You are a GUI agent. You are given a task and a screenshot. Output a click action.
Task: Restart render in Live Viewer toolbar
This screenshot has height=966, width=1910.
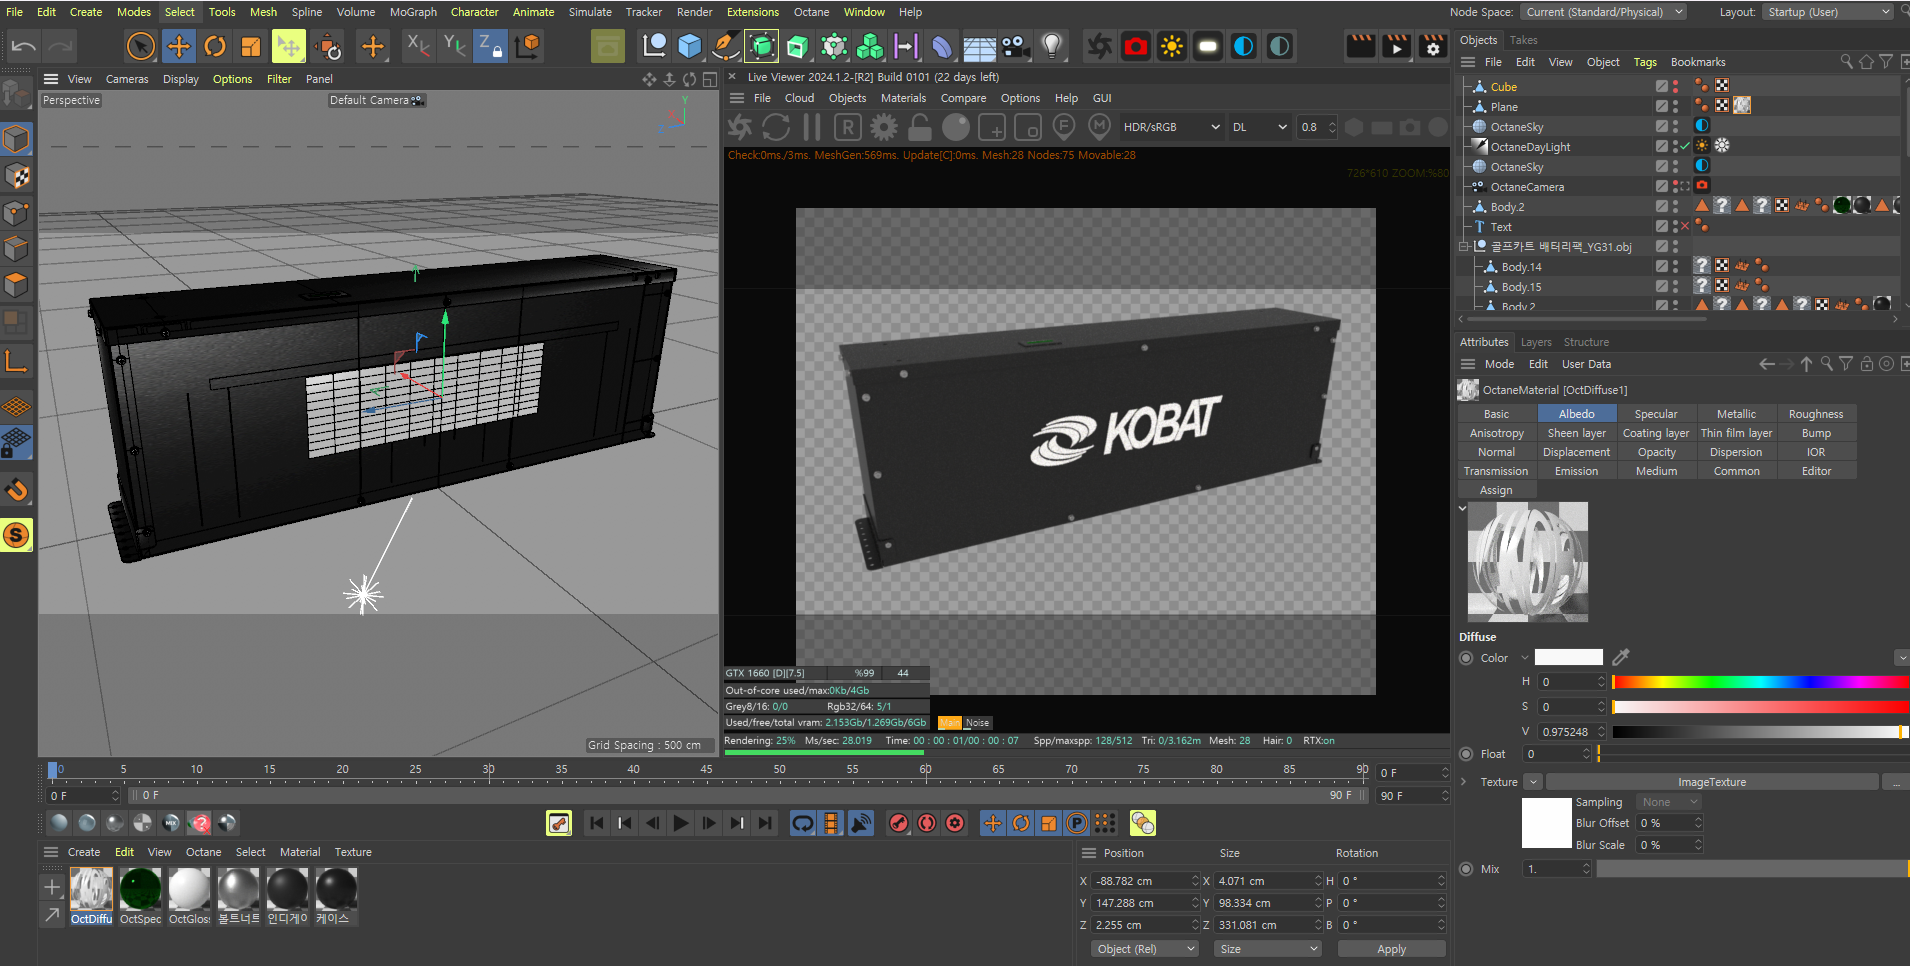coord(776,127)
